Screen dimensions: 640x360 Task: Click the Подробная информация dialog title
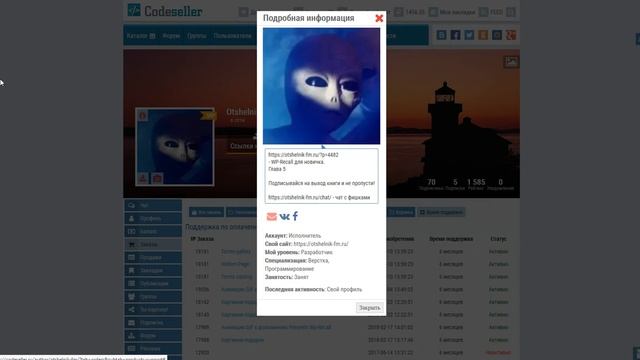[309, 18]
